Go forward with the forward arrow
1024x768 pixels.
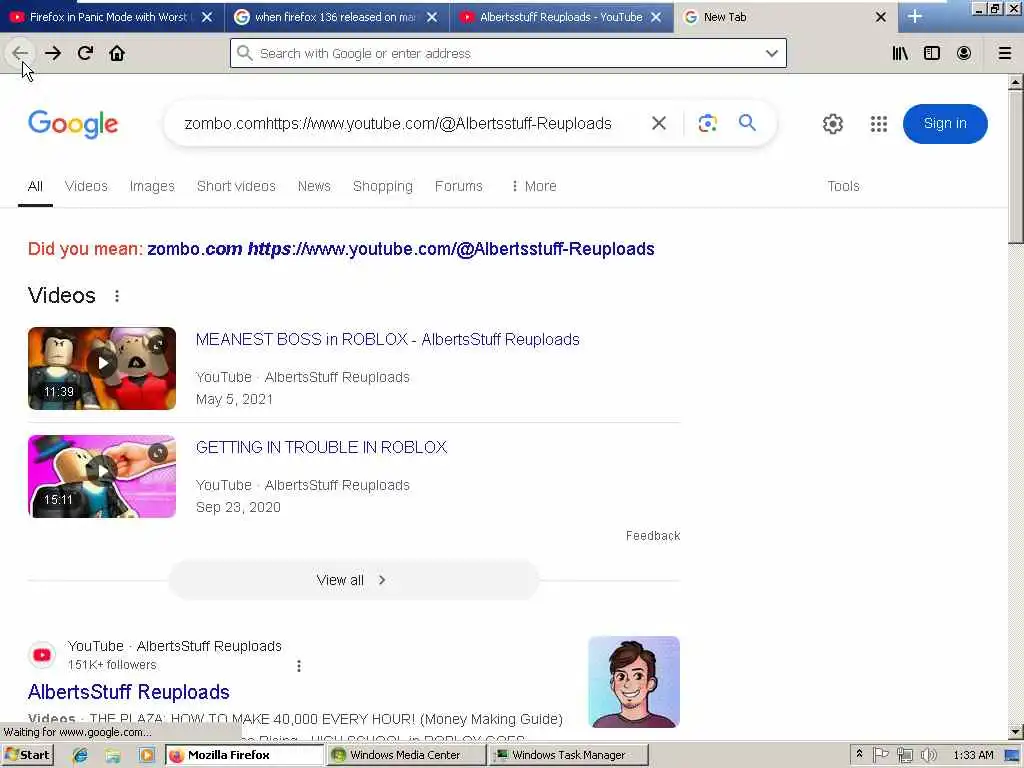pyautogui.click(x=53, y=53)
